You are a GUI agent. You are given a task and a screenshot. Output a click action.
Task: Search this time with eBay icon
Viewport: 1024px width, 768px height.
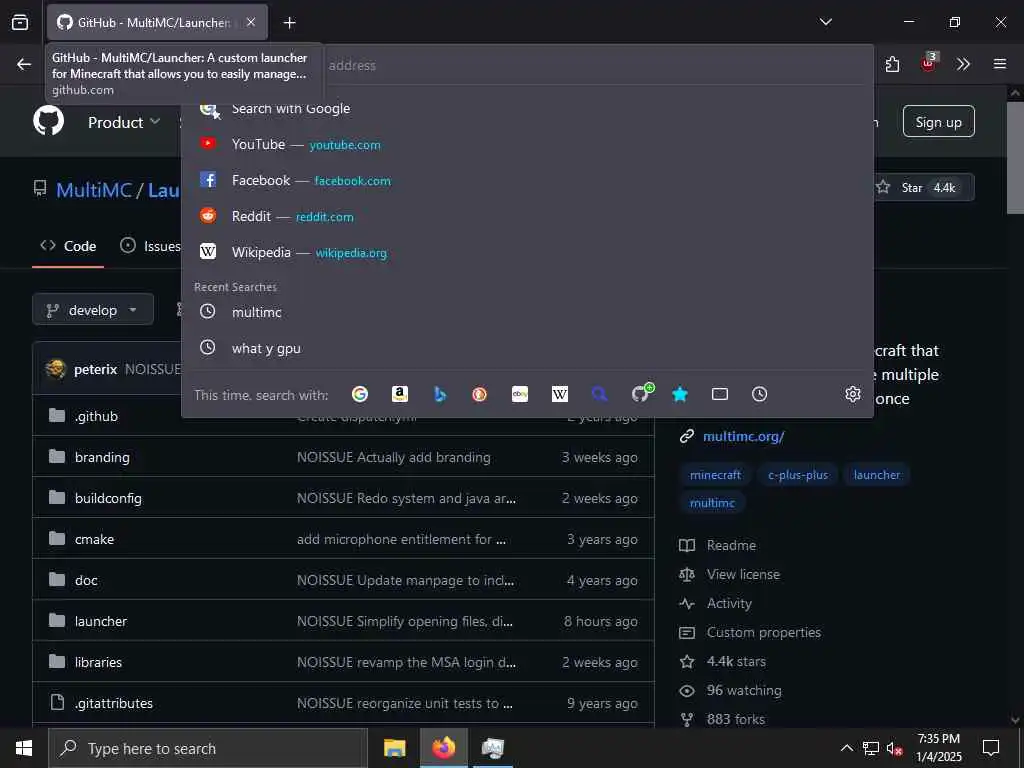click(x=520, y=394)
